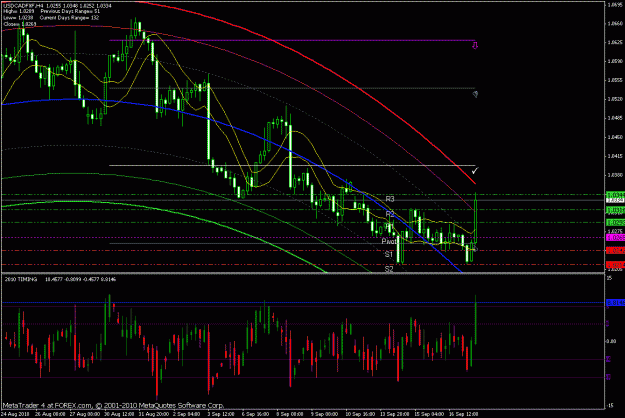Click the 13 Sep 20:00 time label
This screenshot has height=418, width=625.
point(395,414)
